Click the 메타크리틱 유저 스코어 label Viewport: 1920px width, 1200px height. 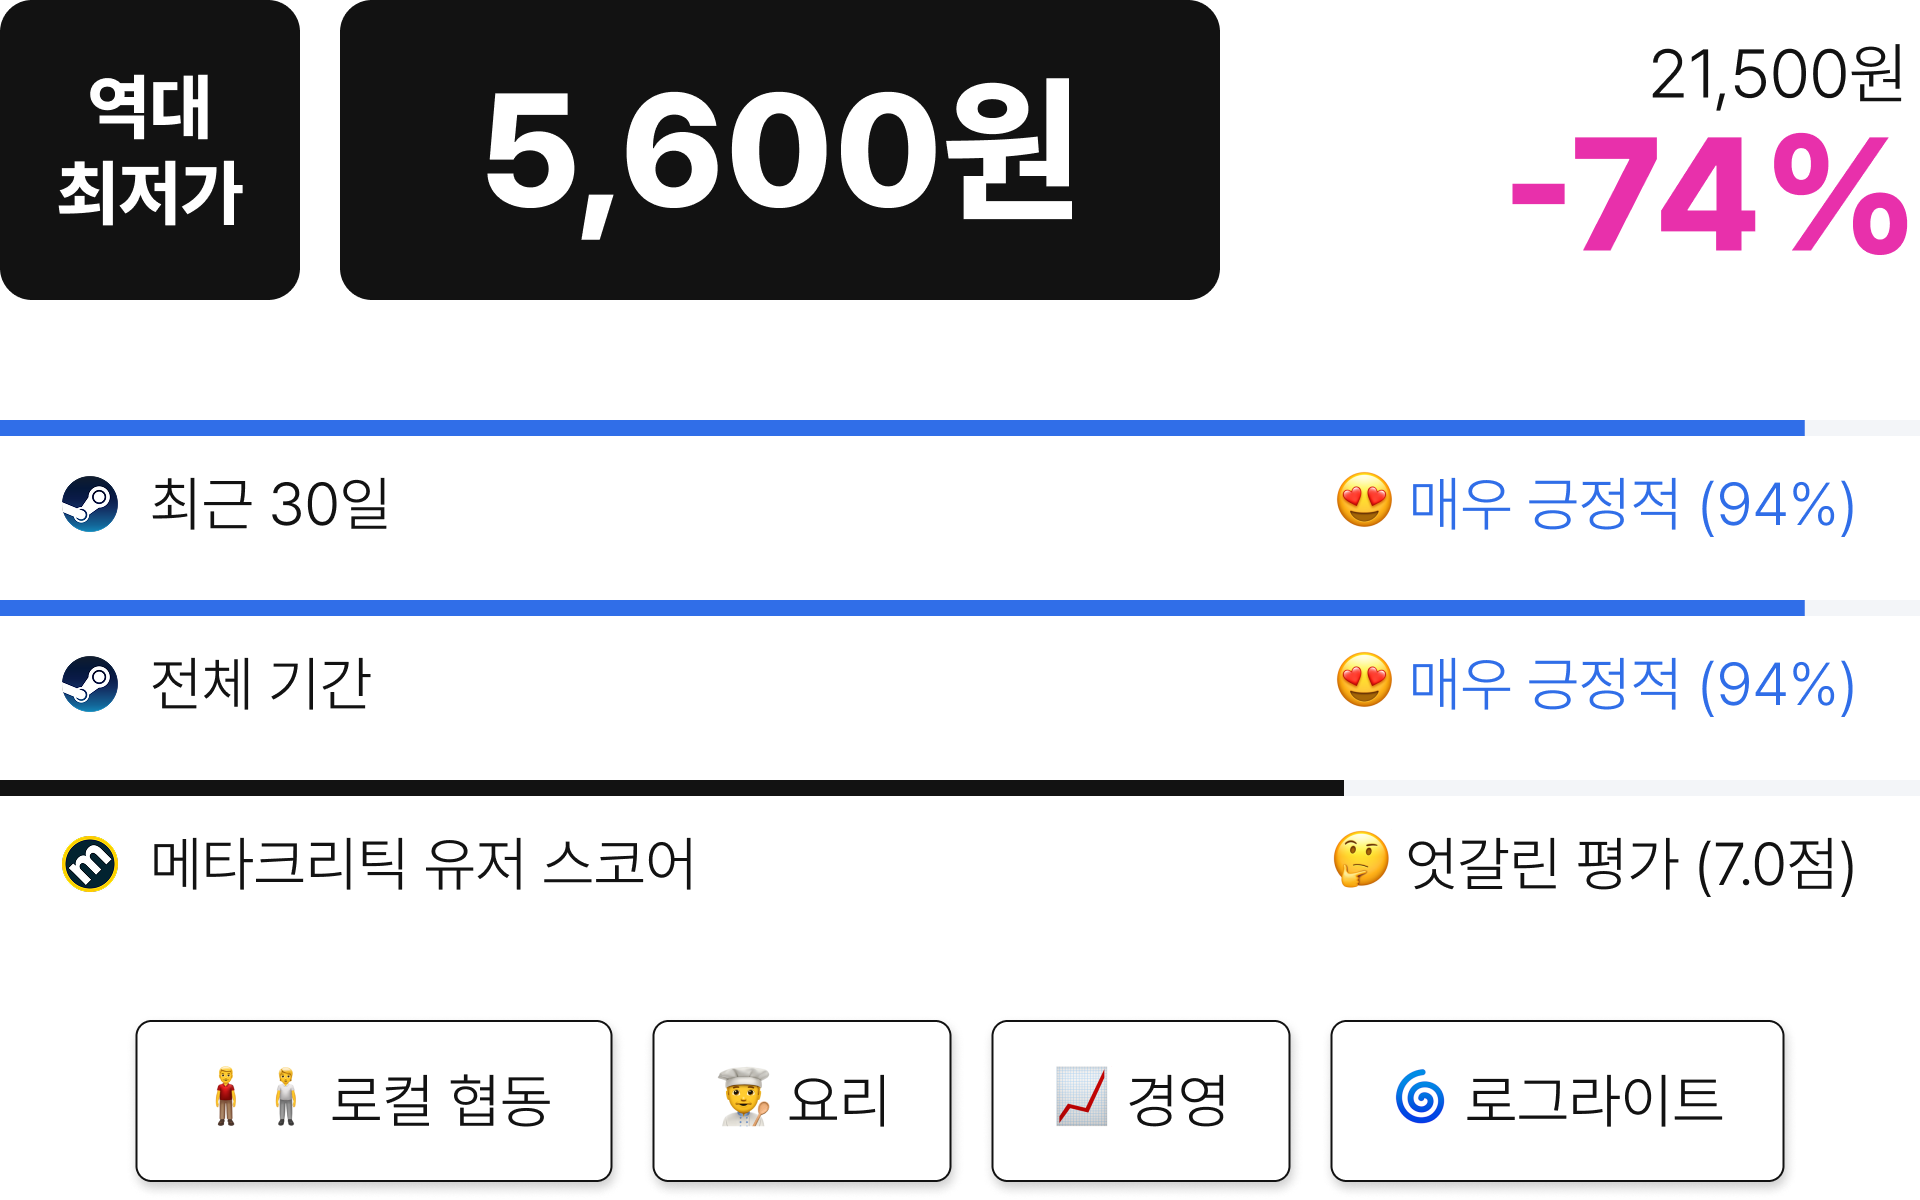(x=422, y=864)
